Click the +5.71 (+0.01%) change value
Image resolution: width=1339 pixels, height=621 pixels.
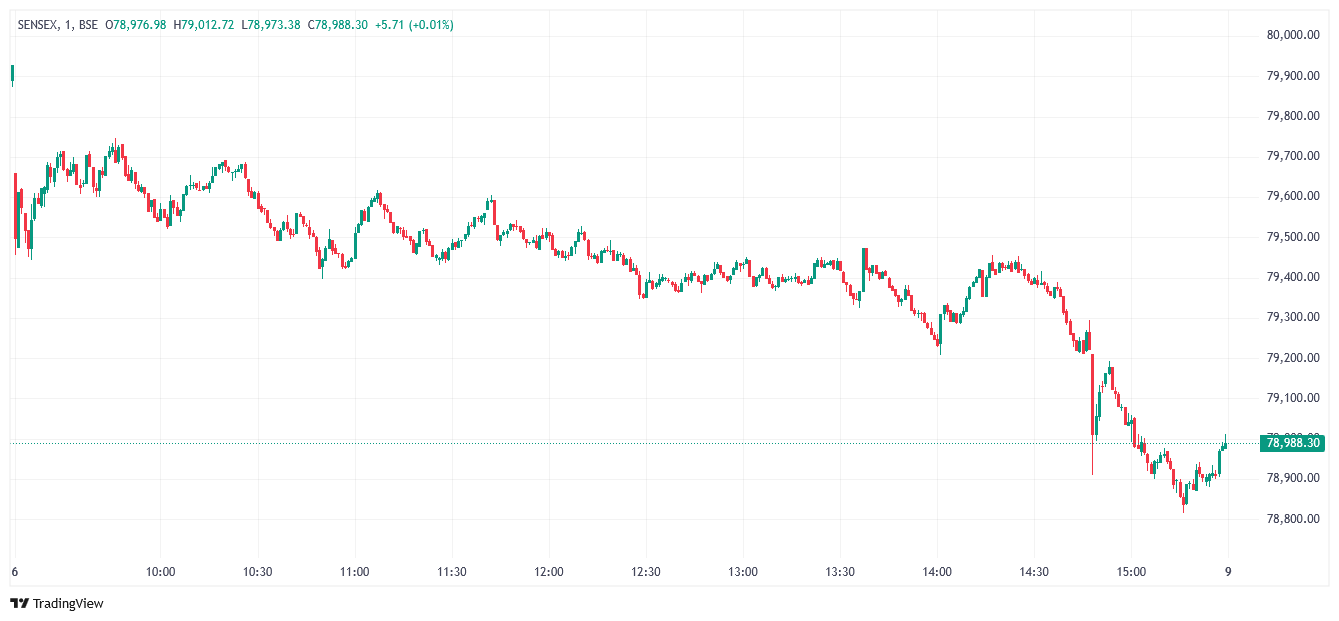[414, 24]
